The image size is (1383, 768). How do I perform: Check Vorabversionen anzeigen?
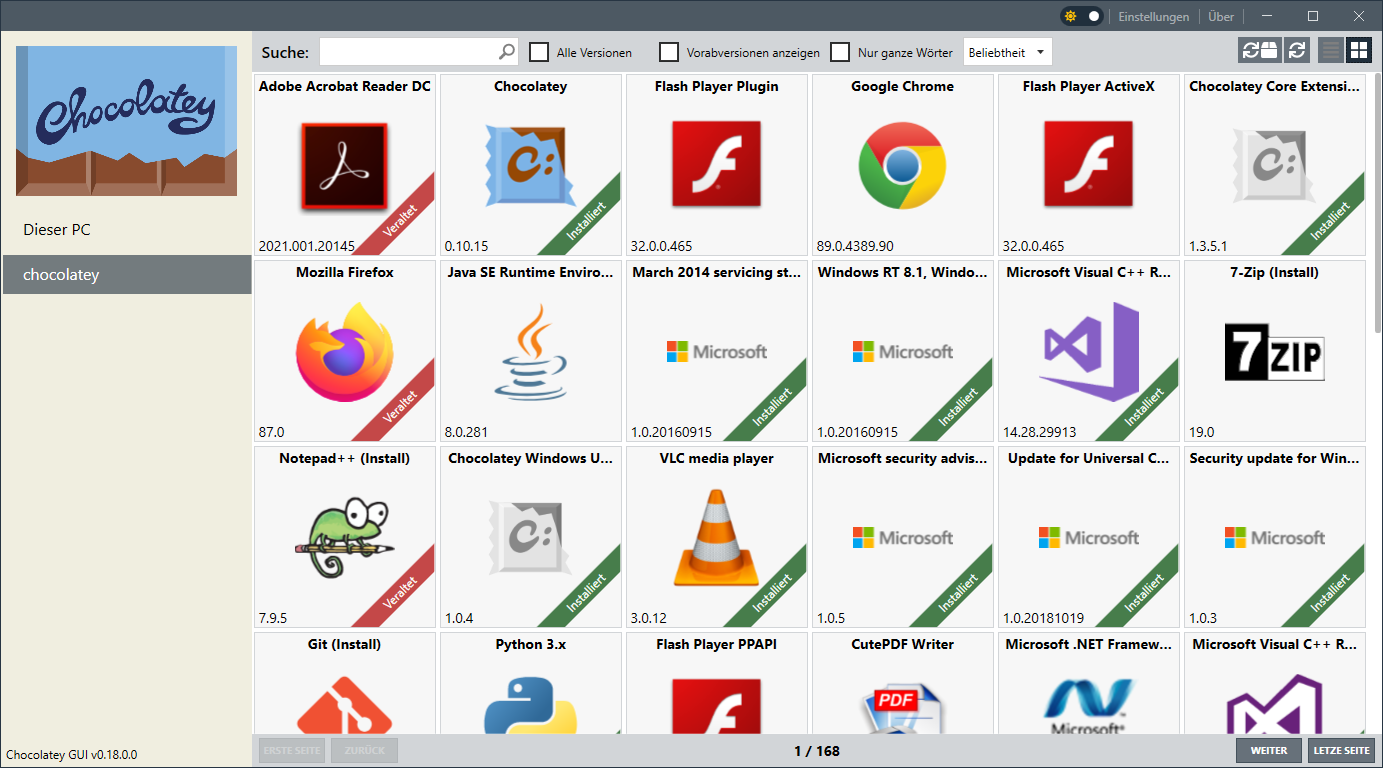point(669,52)
